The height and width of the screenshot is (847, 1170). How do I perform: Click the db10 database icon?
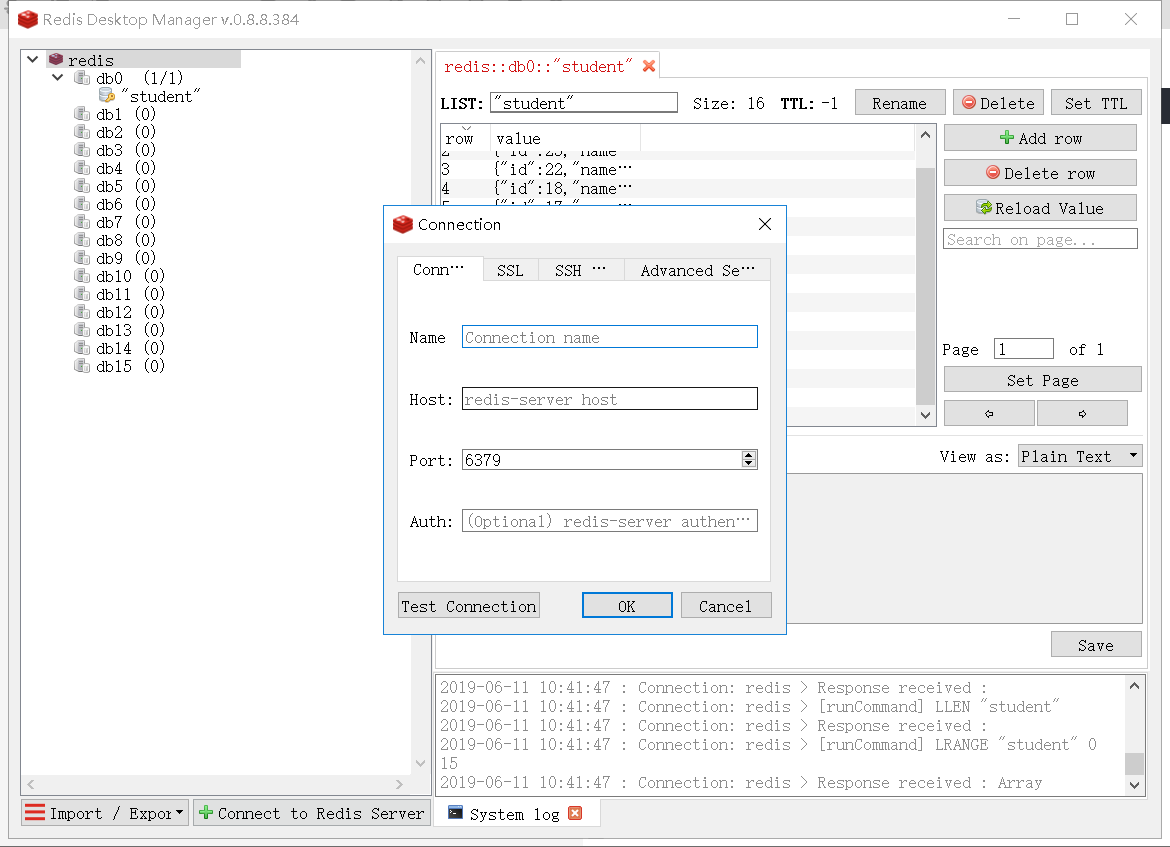pos(82,275)
